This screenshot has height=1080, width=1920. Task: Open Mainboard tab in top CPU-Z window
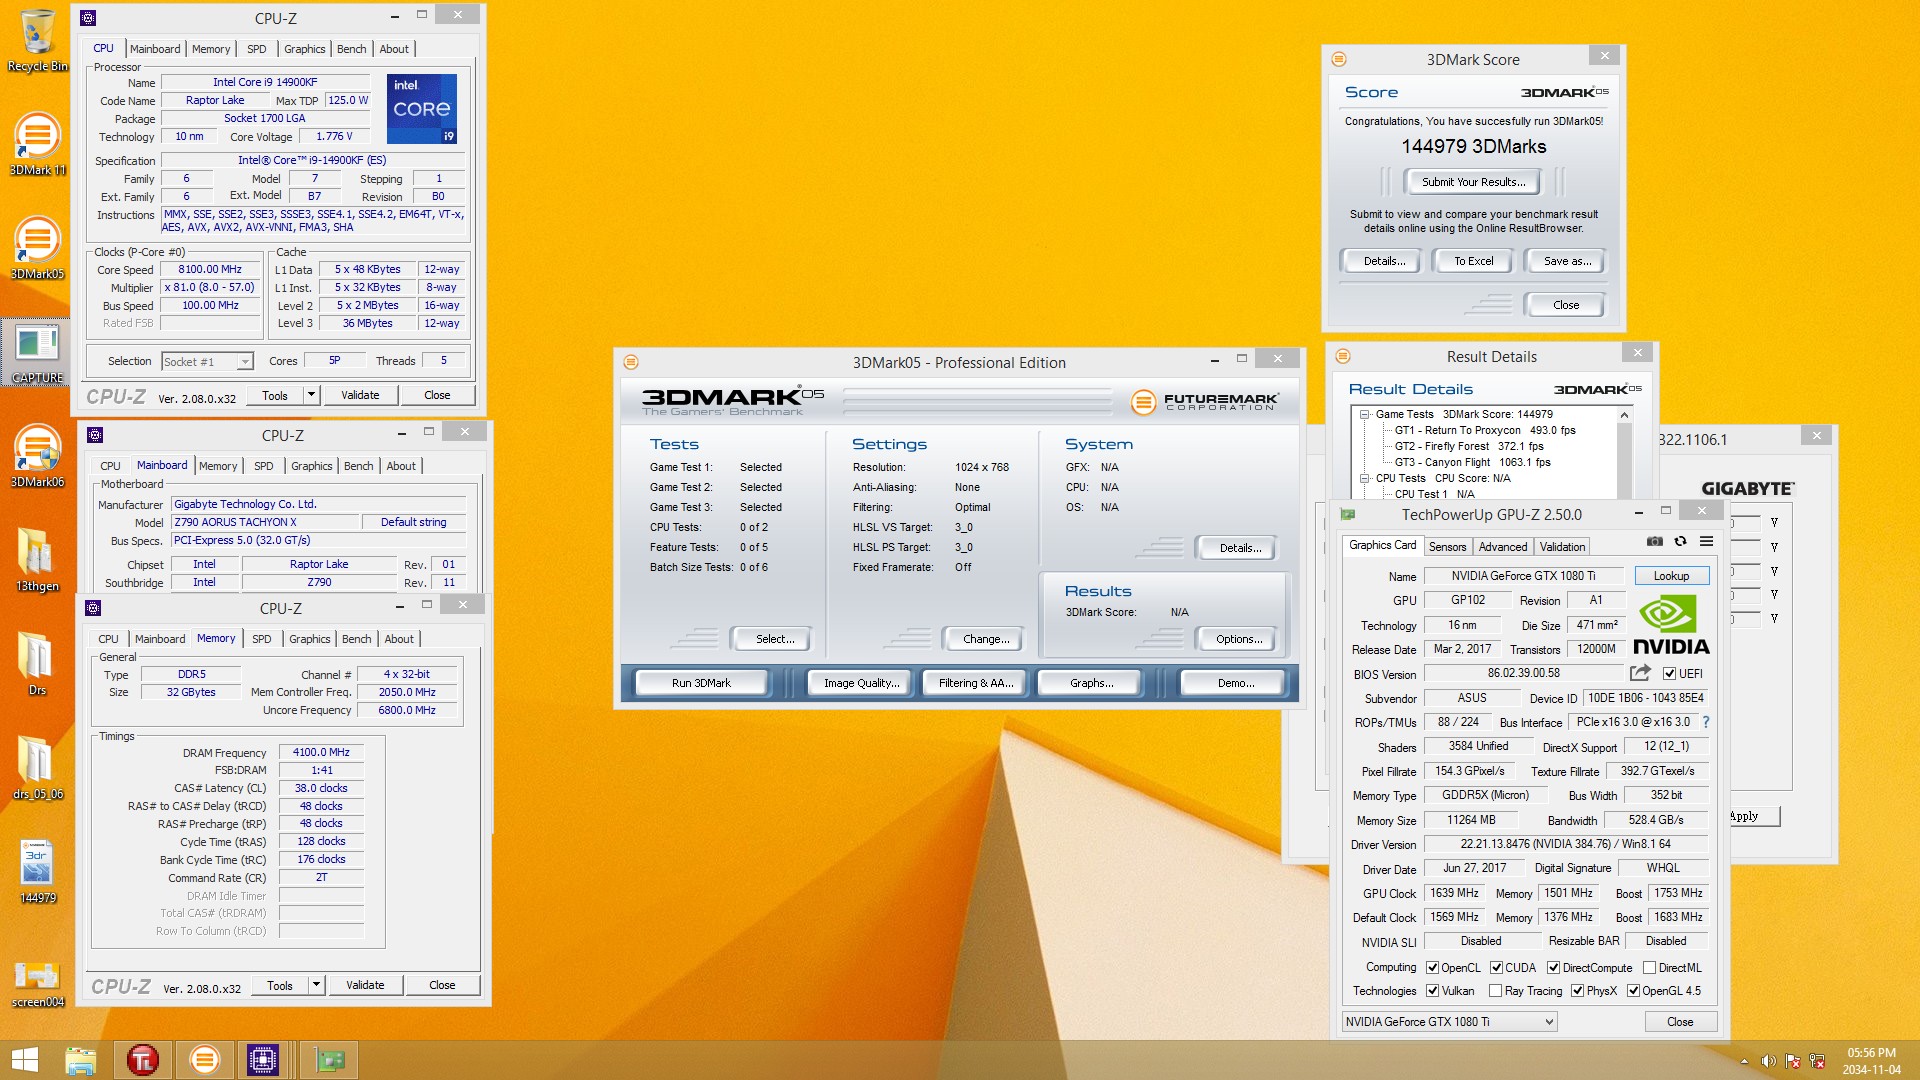[x=155, y=49]
